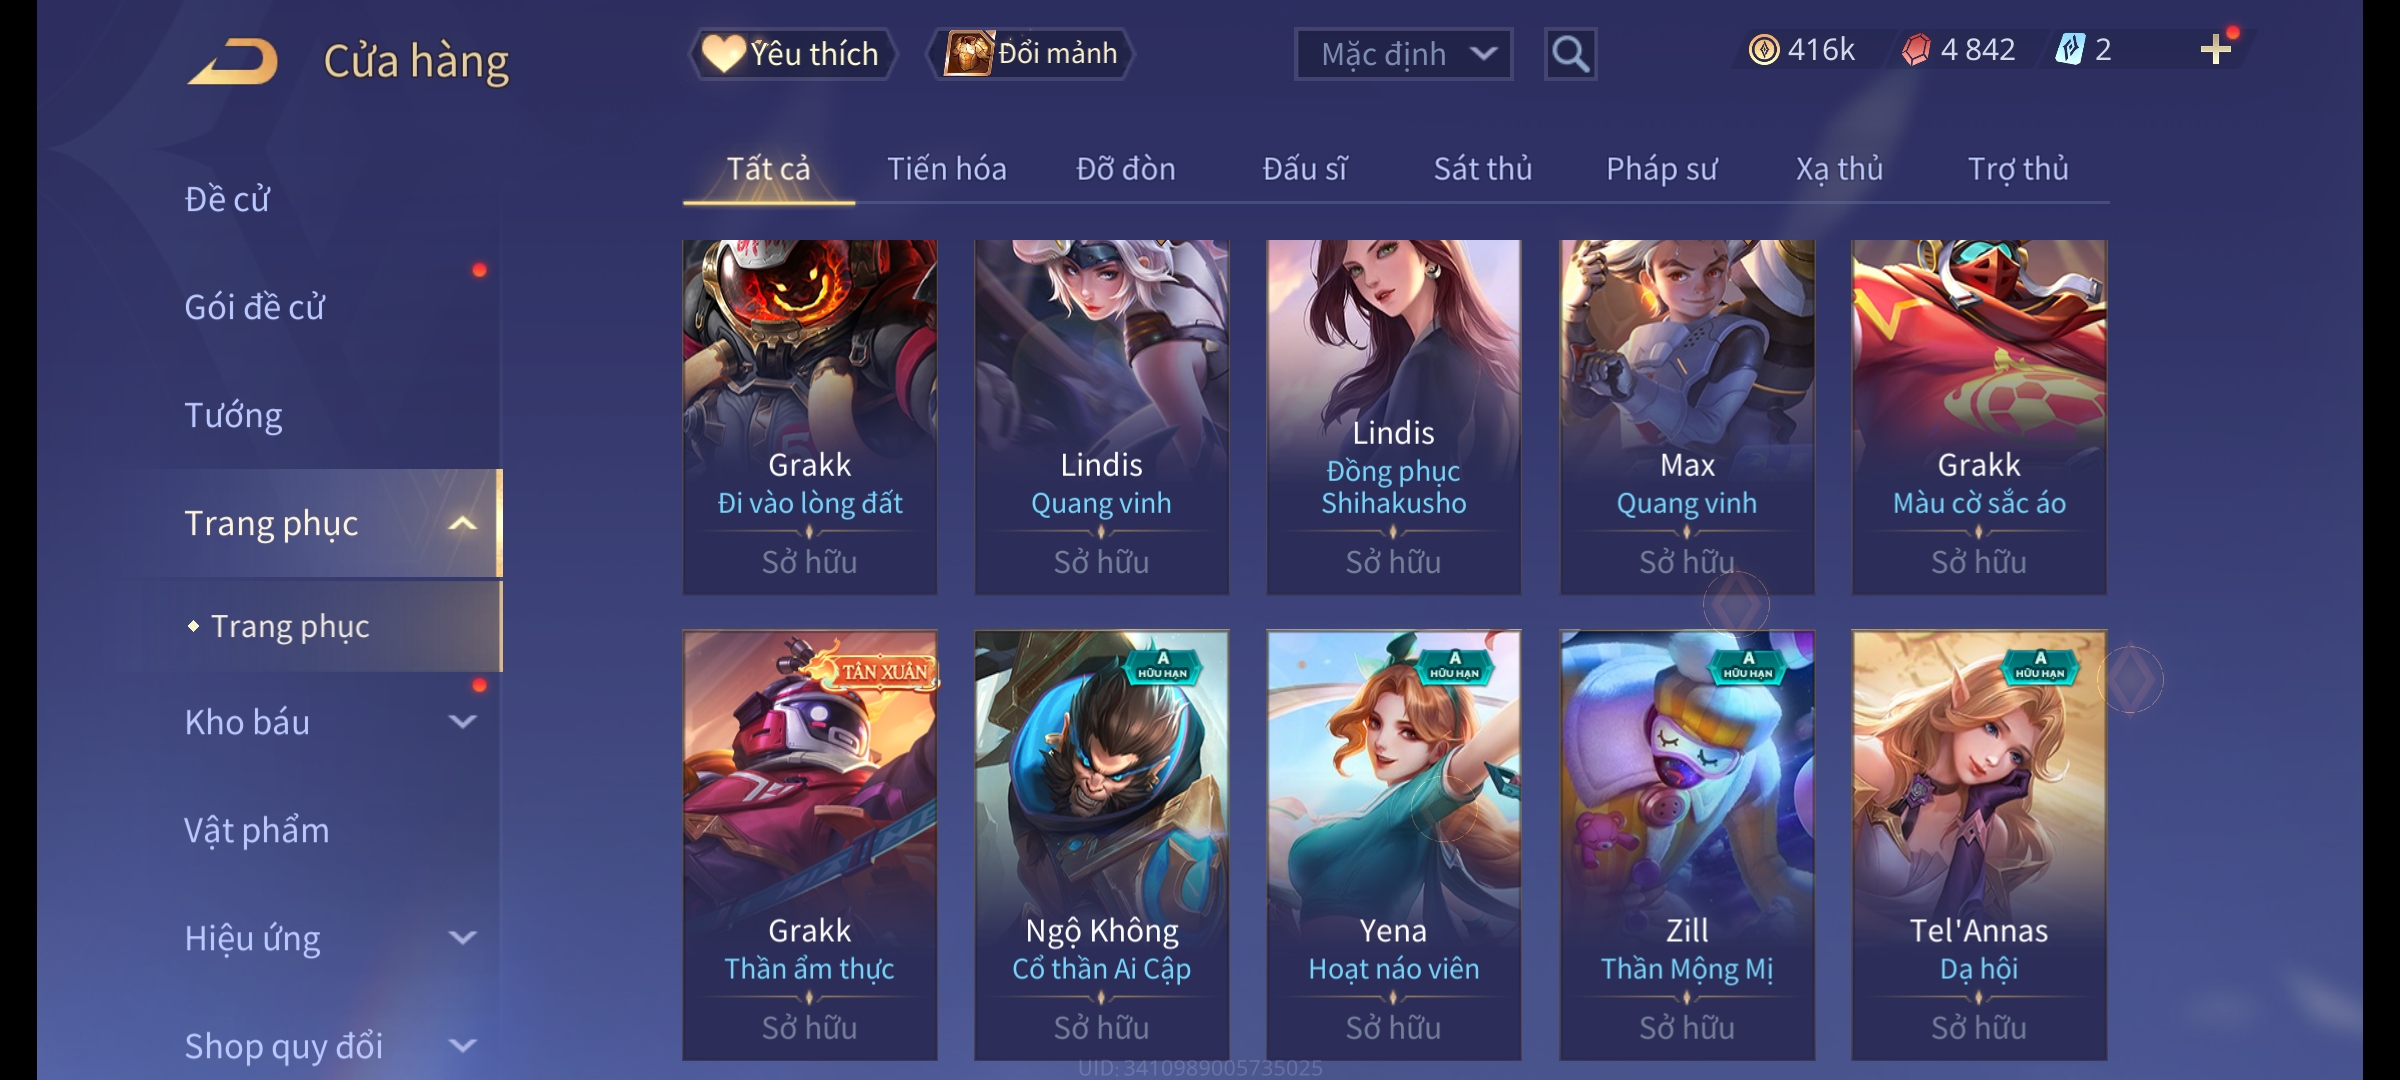
Task: Open Yêu thích favorites heart button
Action: 791,54
